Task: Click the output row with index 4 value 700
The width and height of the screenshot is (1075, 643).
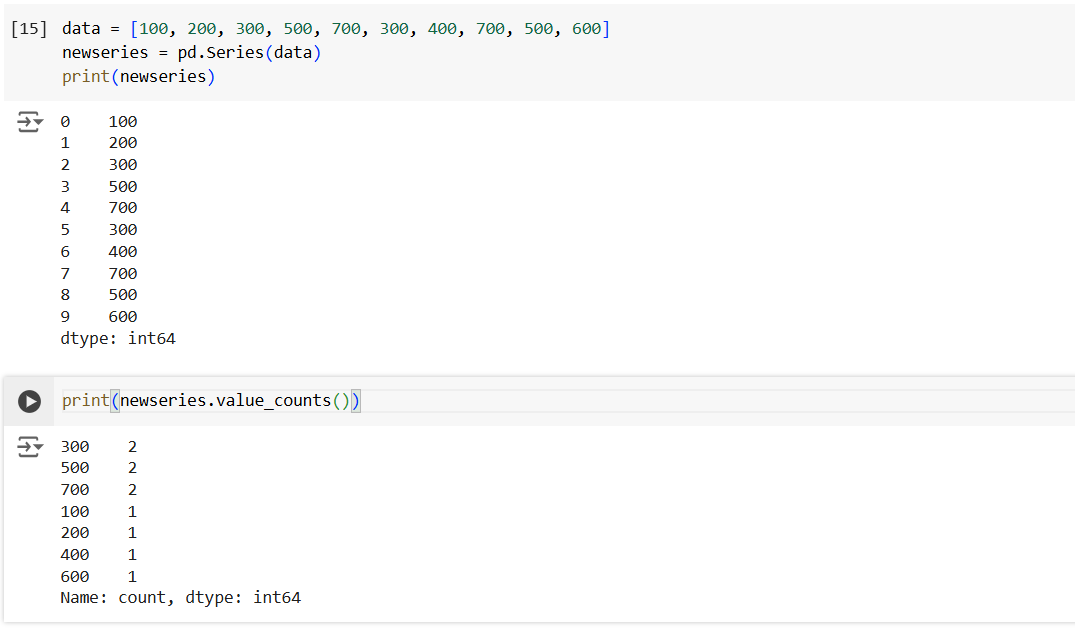Action: (x=98, y=208)
